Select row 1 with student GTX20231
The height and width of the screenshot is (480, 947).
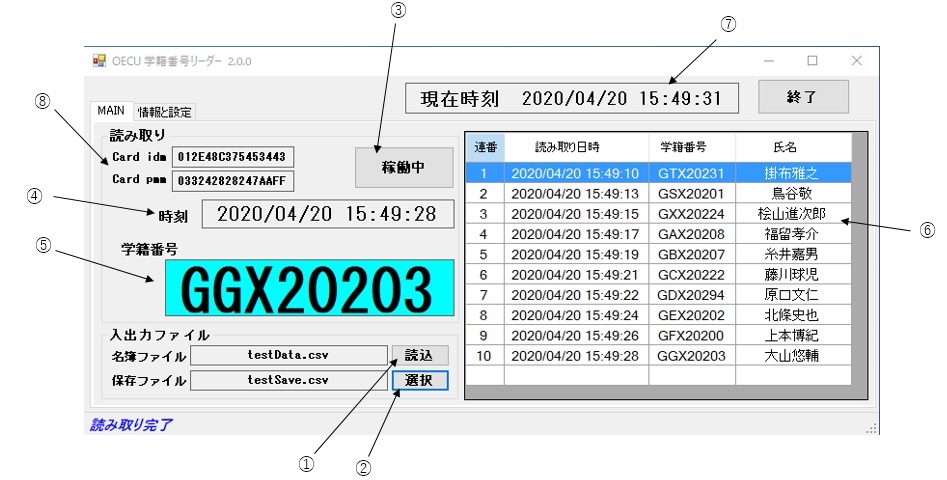click(x=656, y=173)
